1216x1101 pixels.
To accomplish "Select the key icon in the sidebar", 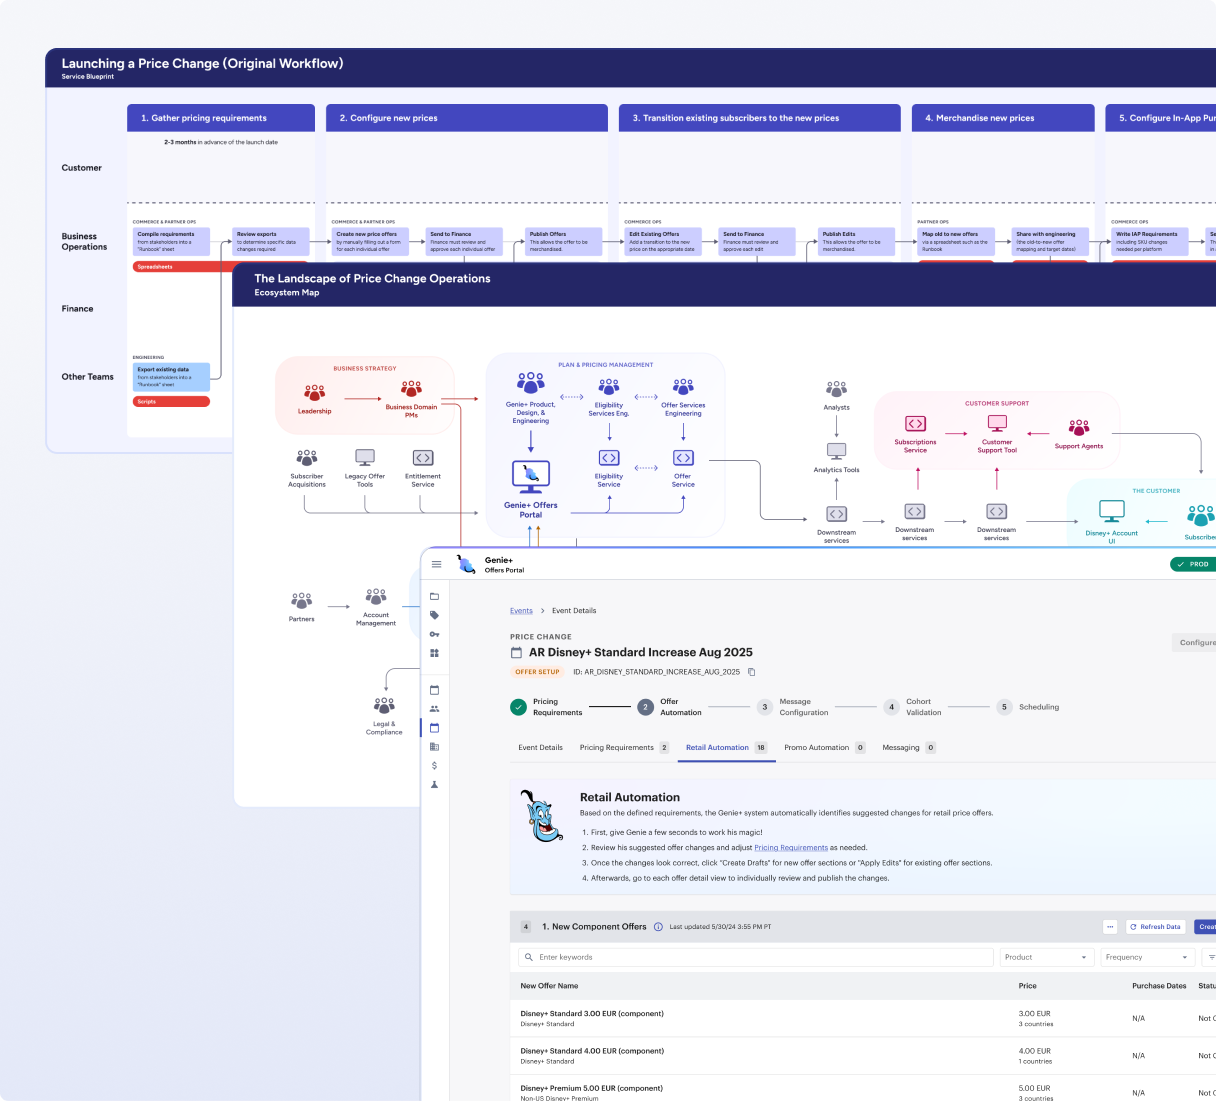I will point(434,633).
